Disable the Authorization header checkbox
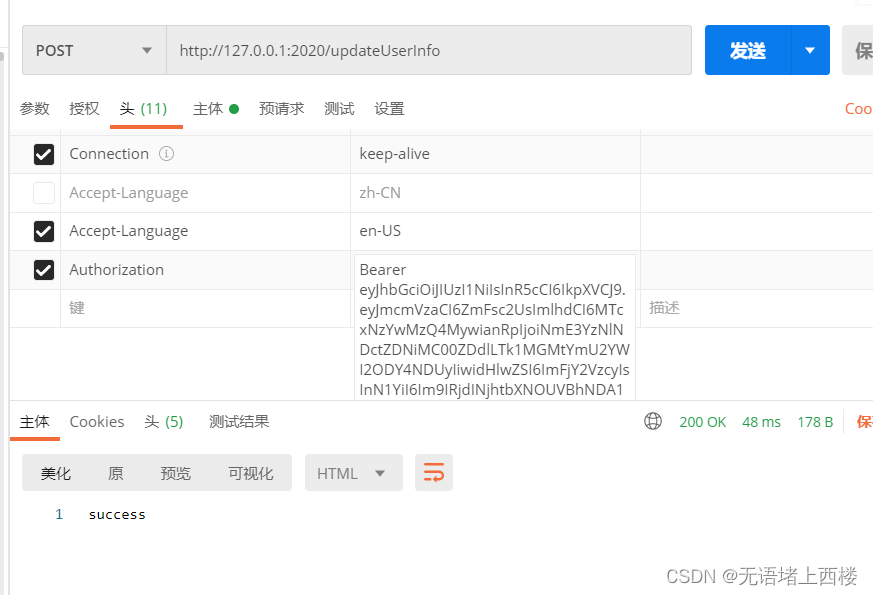Viewport: 873px width, 595px height. [43, 269]
